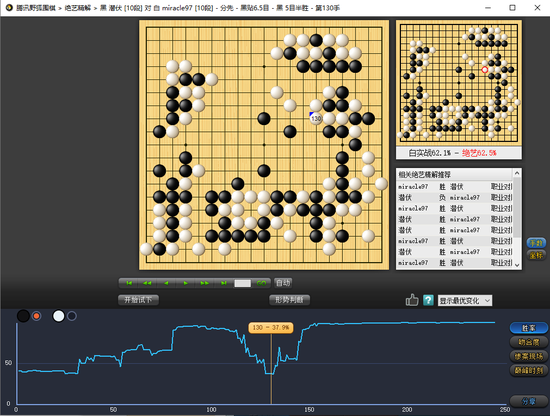The height and width of the screenshot is (416, 550).
Task: Select the 巅峰时刻 peak moment button
Action: coord(529,370)
